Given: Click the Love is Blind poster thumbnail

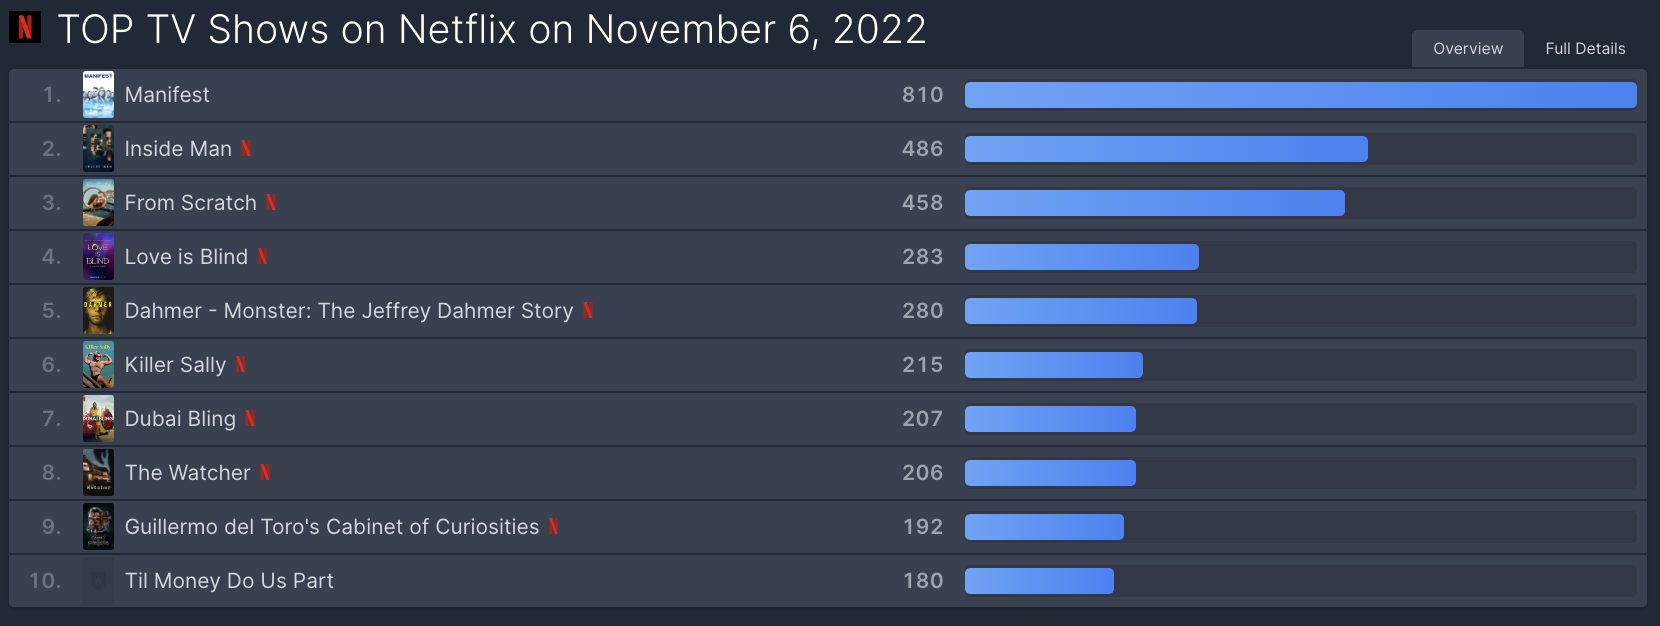Looking at the screenshot, I should click(98, 257).
